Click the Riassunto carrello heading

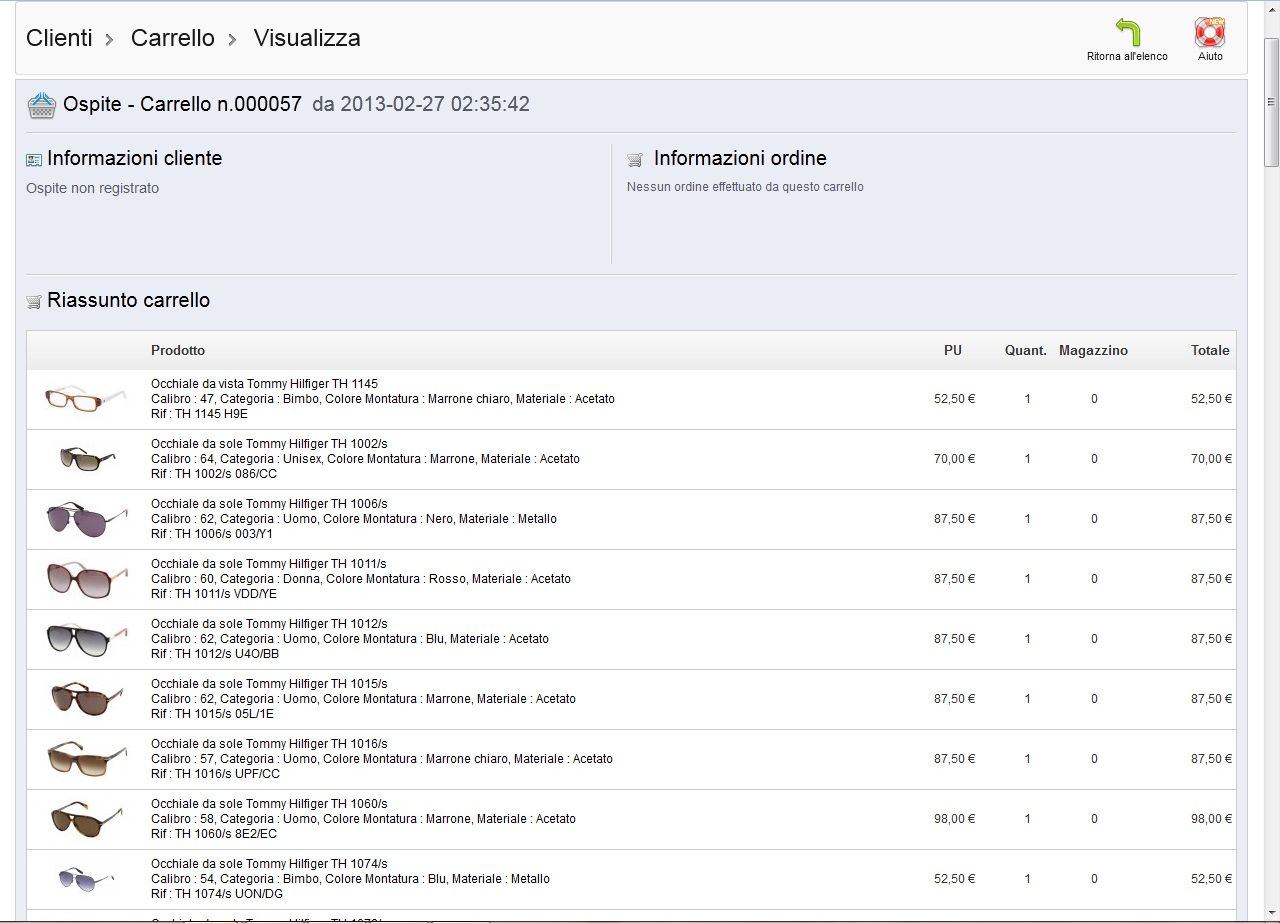click(x=128, y=300)
